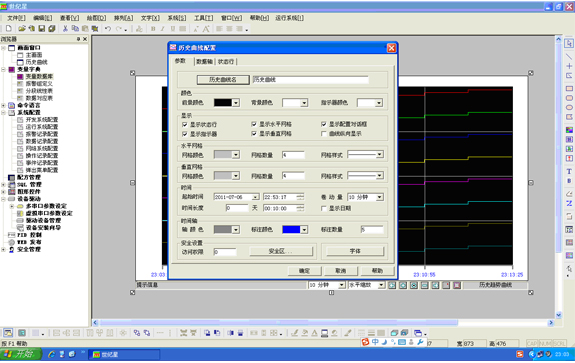Open 标注颜色 blue color swatch

pos(295,230)
